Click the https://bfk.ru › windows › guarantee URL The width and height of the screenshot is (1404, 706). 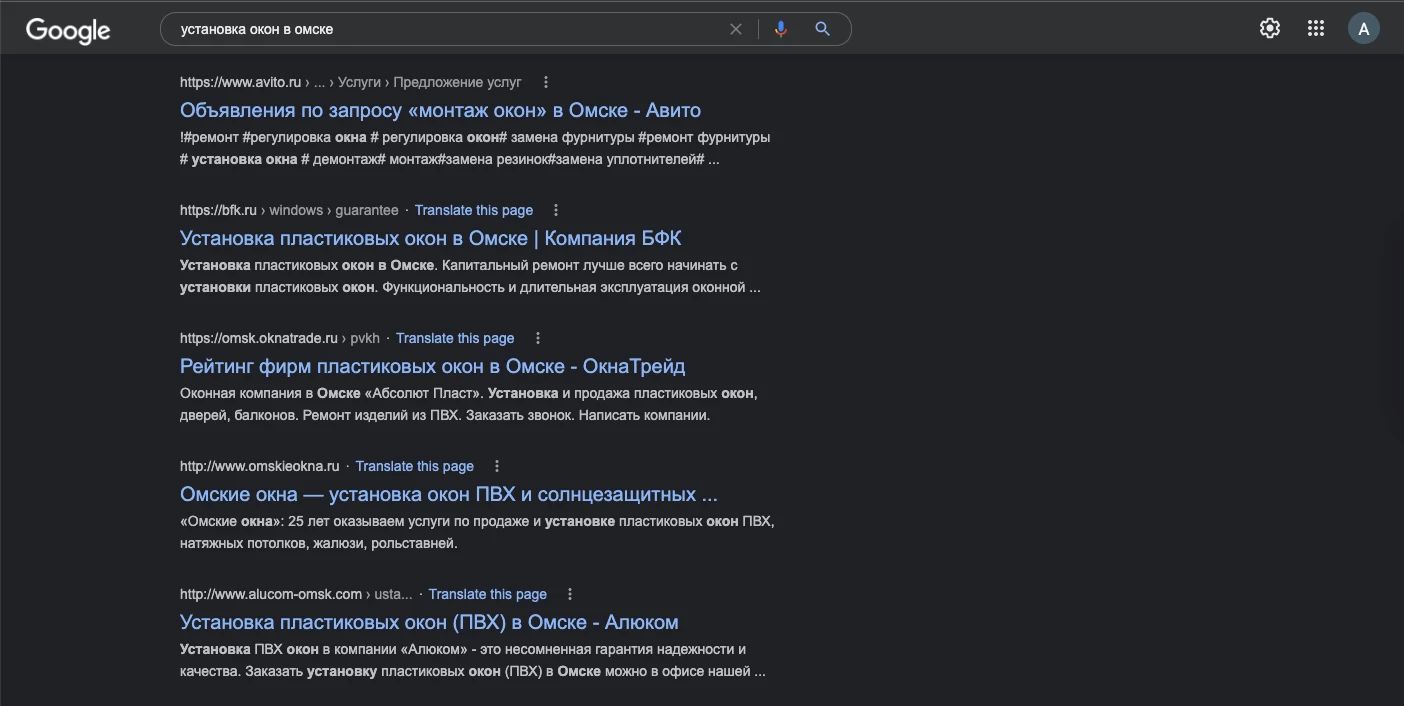click(289, 210)
